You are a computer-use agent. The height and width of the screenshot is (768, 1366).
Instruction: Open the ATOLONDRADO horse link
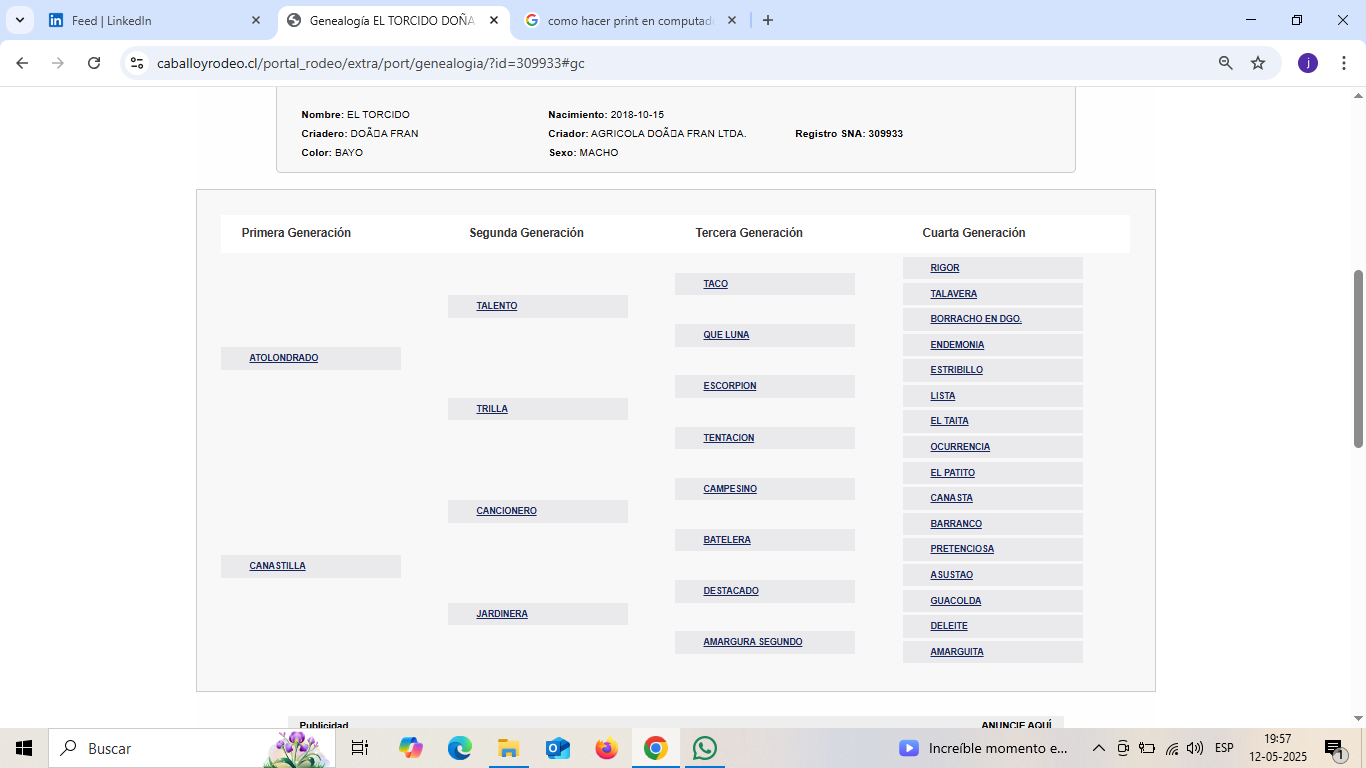(x=284, y=358)
